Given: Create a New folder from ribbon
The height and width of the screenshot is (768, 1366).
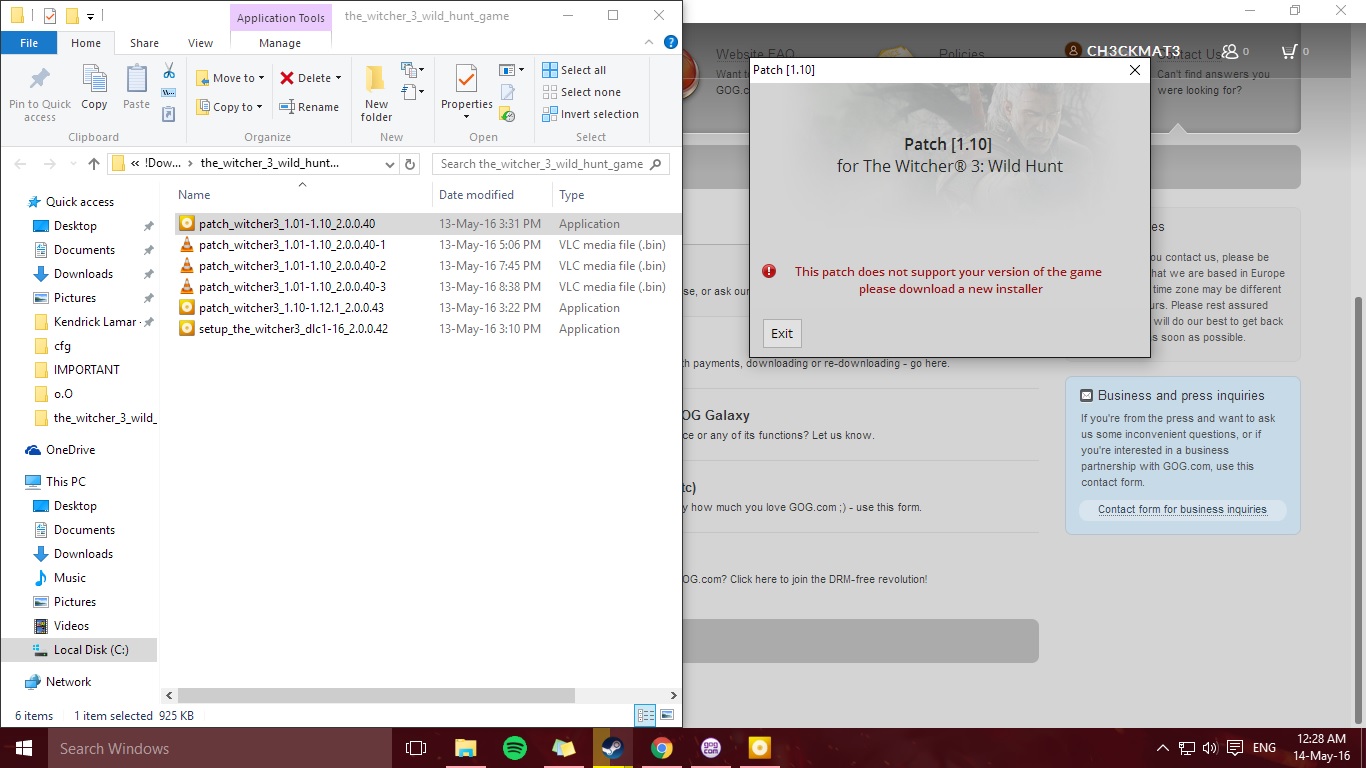Looking at the screenshot, I should tap(376, 93).
